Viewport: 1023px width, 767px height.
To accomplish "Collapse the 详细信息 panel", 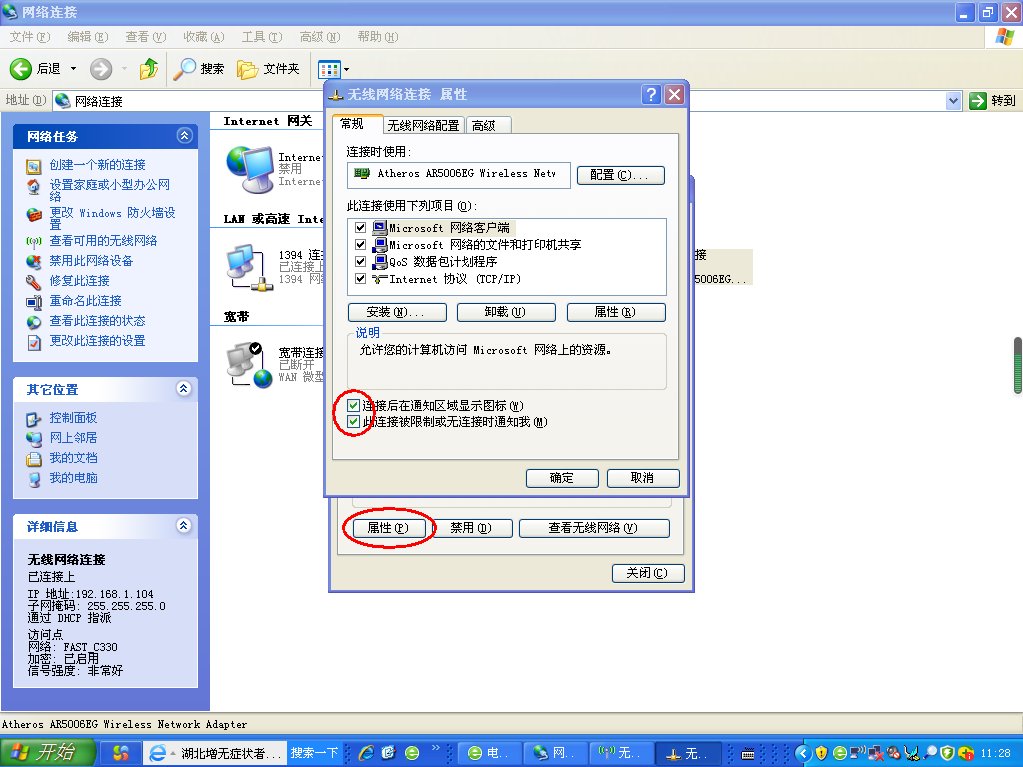I will coord(184,526).
